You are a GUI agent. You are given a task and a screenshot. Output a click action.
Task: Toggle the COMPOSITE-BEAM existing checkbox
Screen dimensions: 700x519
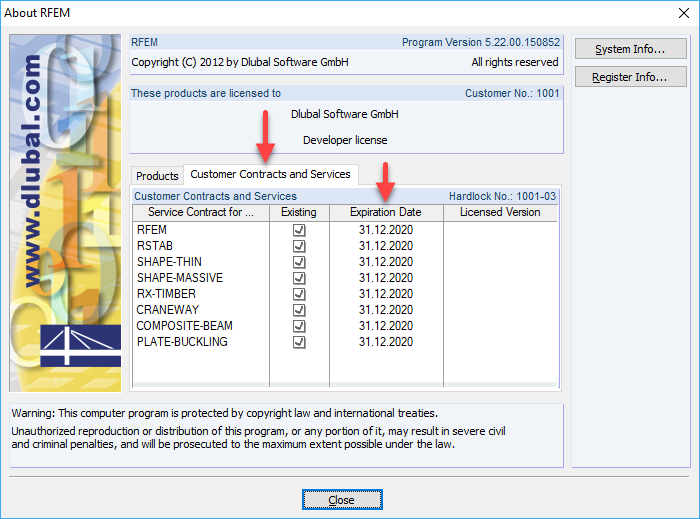tap(299, 326)
